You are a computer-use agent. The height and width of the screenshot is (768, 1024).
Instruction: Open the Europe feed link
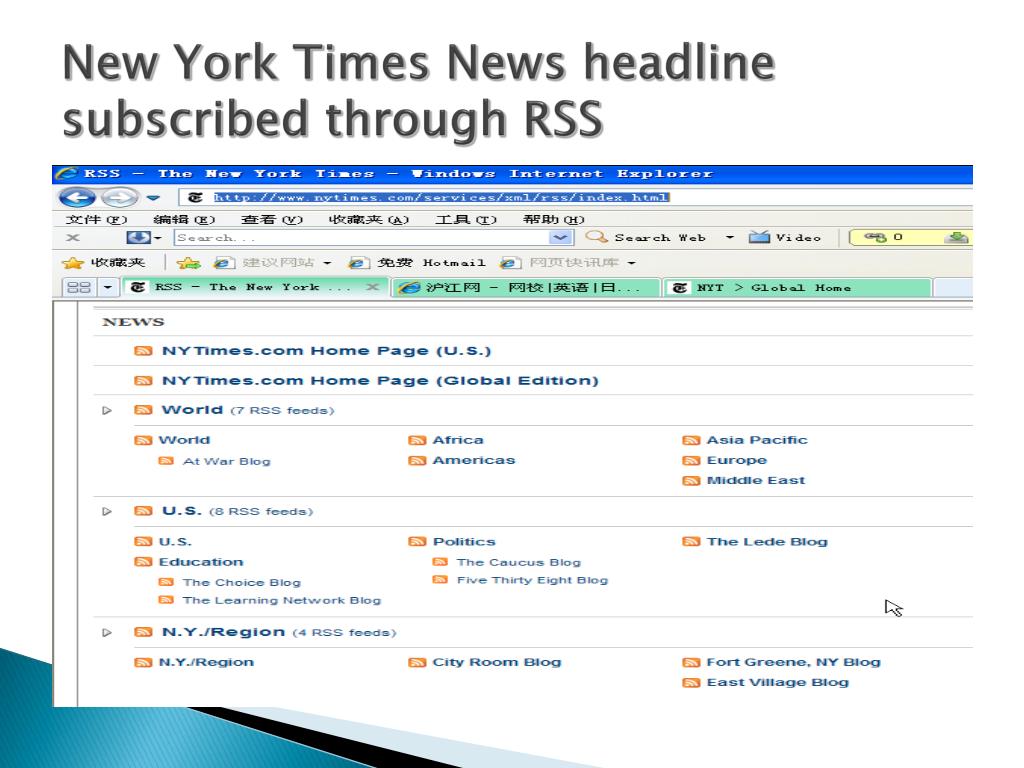(x=737, y=460)
